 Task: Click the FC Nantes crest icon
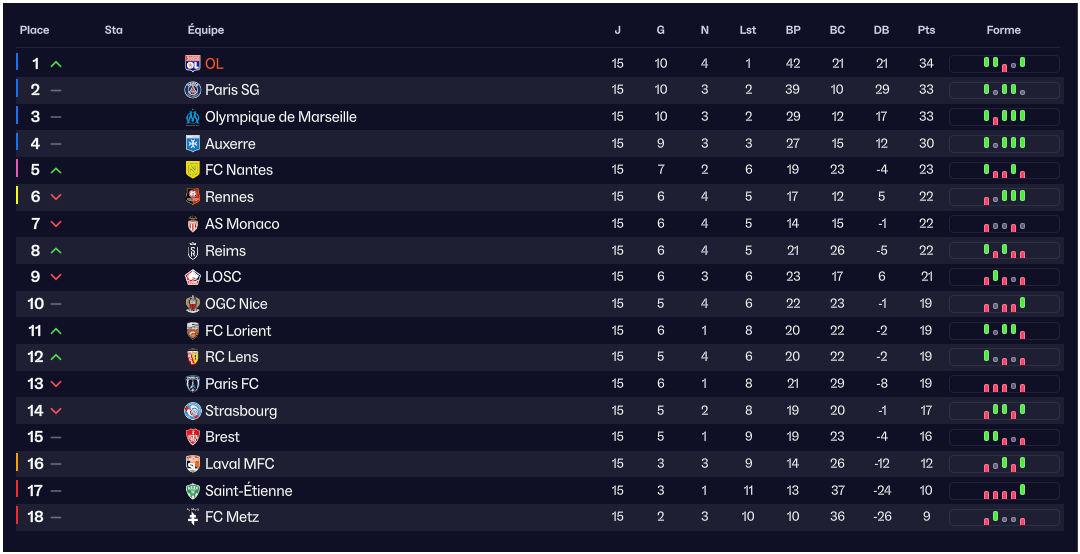pos(193,170)
